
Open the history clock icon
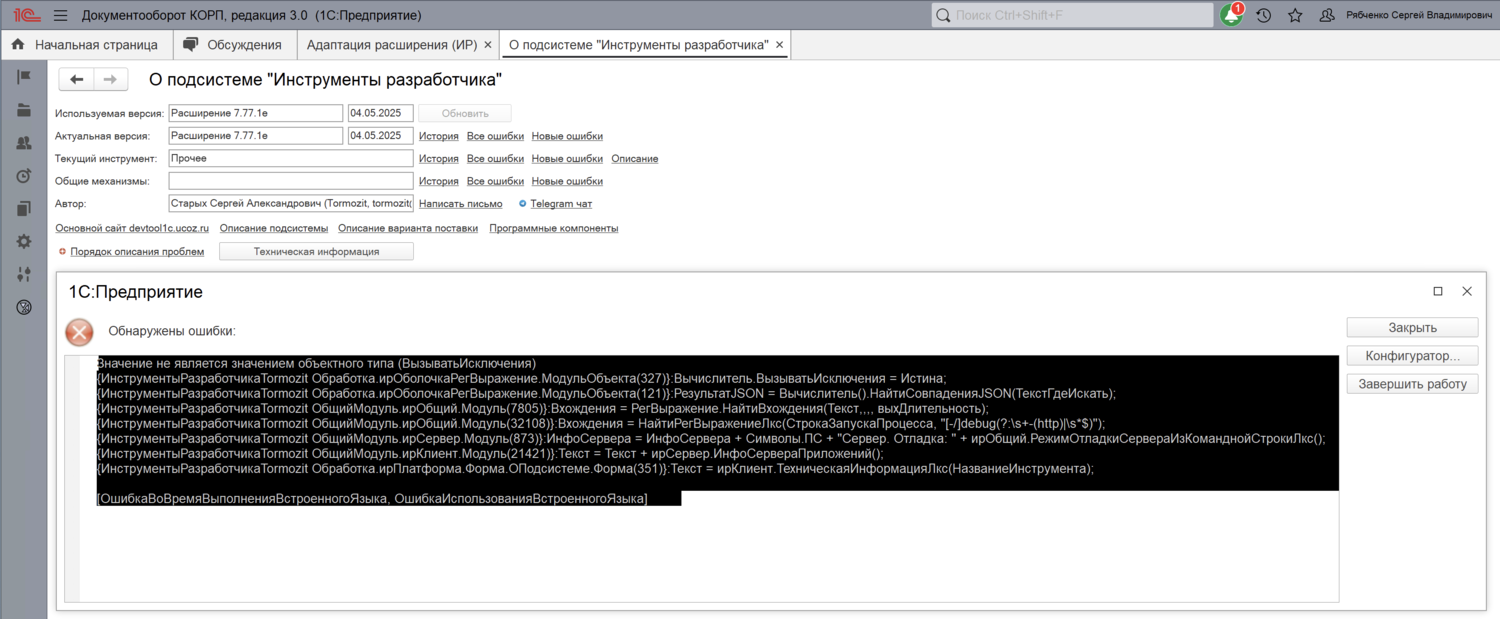pos(1264,15)
